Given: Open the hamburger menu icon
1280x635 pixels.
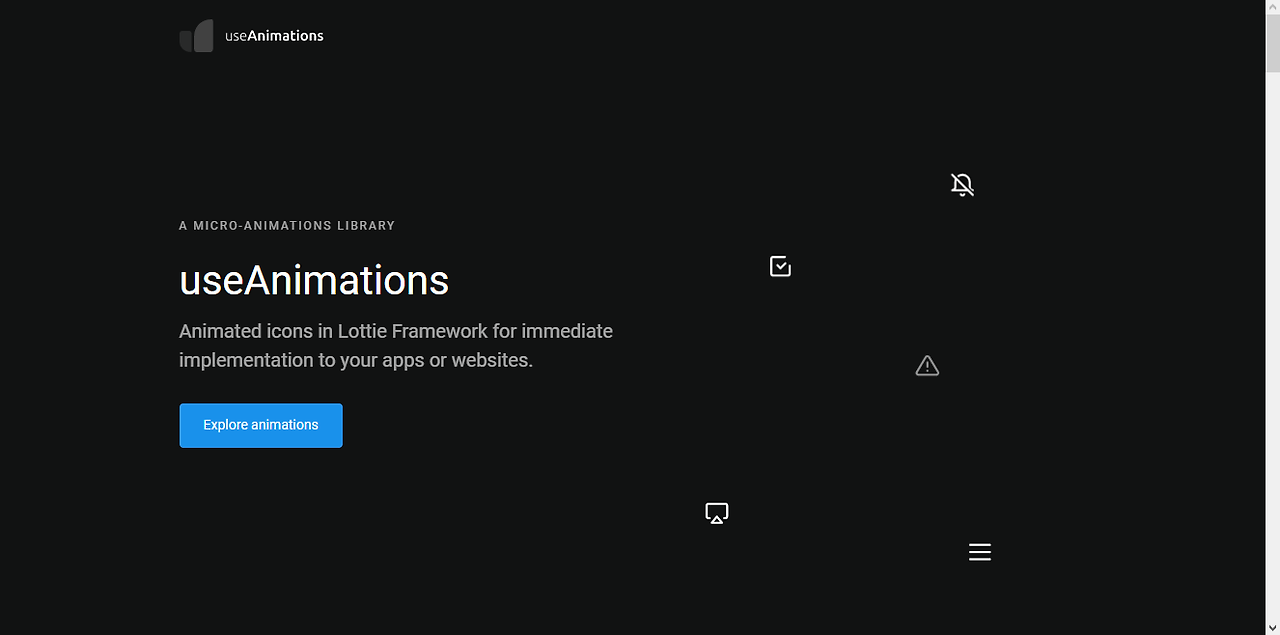Looking at the screenshot, I should pyautogui.click(x=980, y=552).
